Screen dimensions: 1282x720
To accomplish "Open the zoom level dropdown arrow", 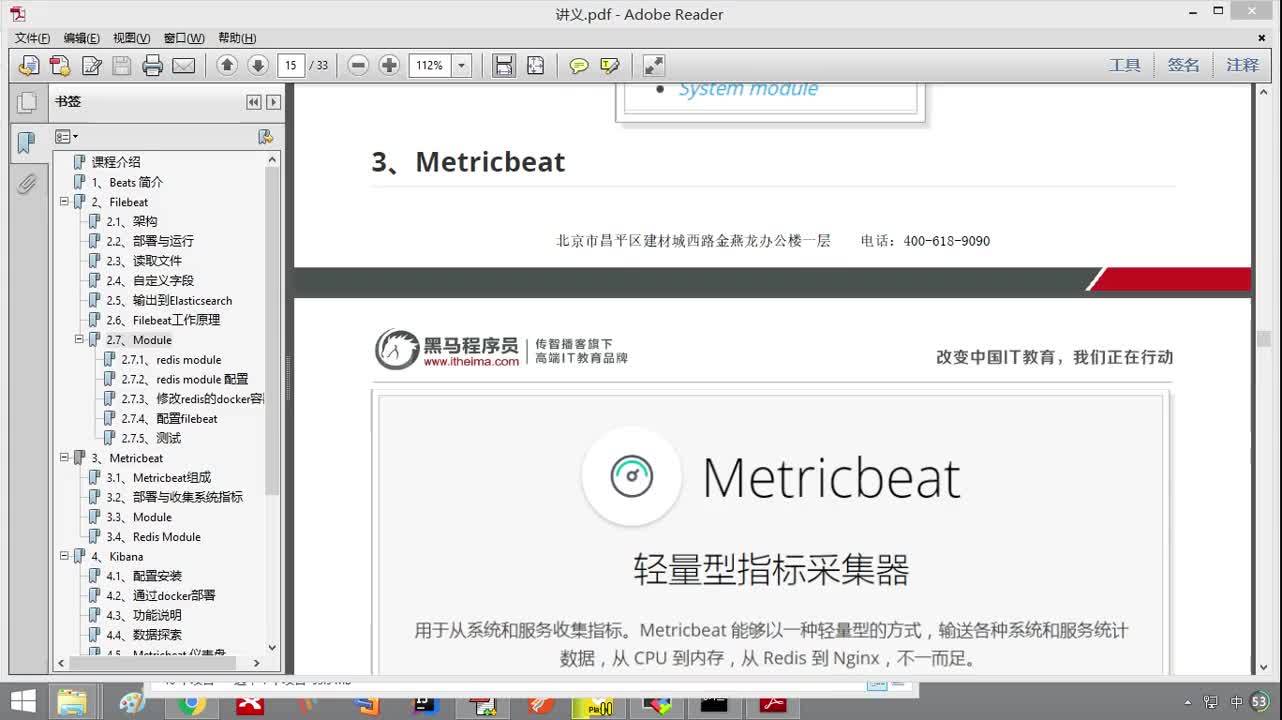I will [x=462, y=66].
